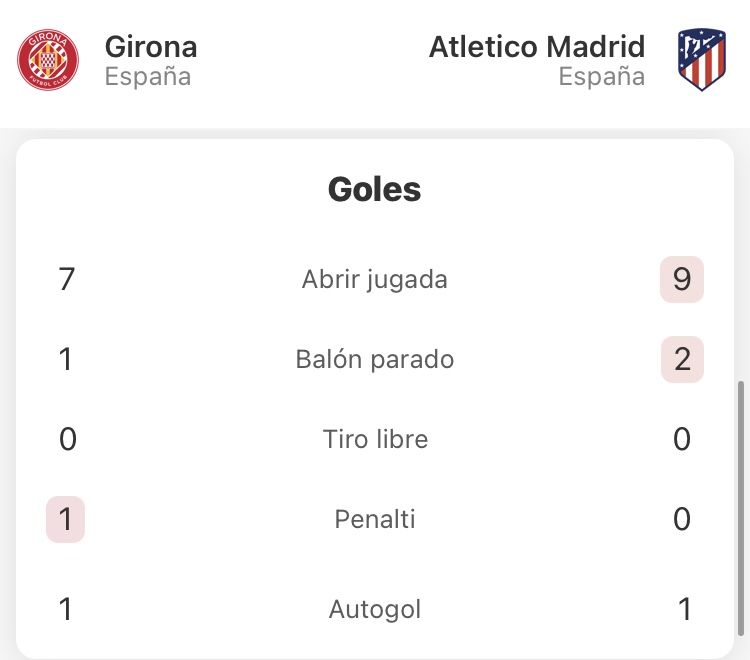Click Atletico's highlighted 9 open play goals
Viewport: 750px width, 660px height.
(x=682, y=279)
